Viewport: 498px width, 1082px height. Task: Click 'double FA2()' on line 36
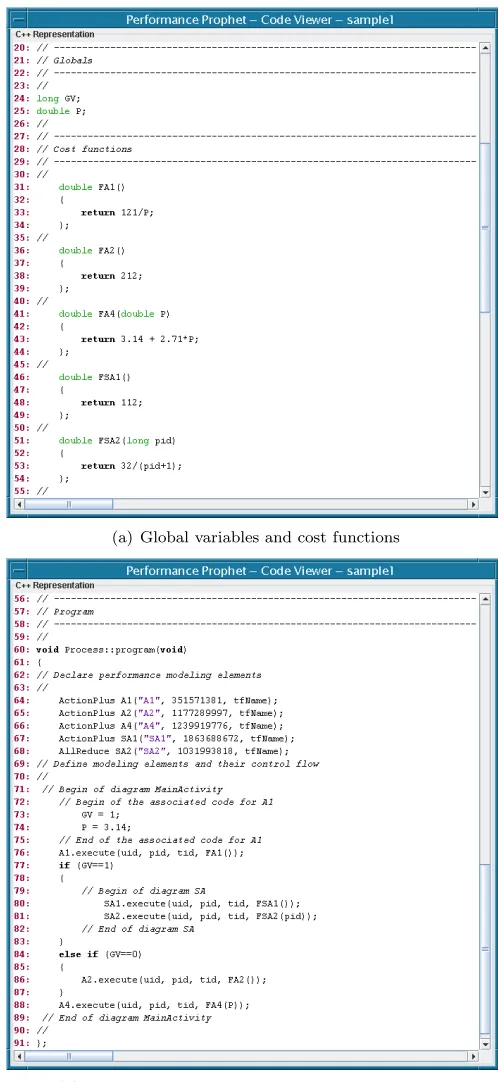tap(92, 250)
